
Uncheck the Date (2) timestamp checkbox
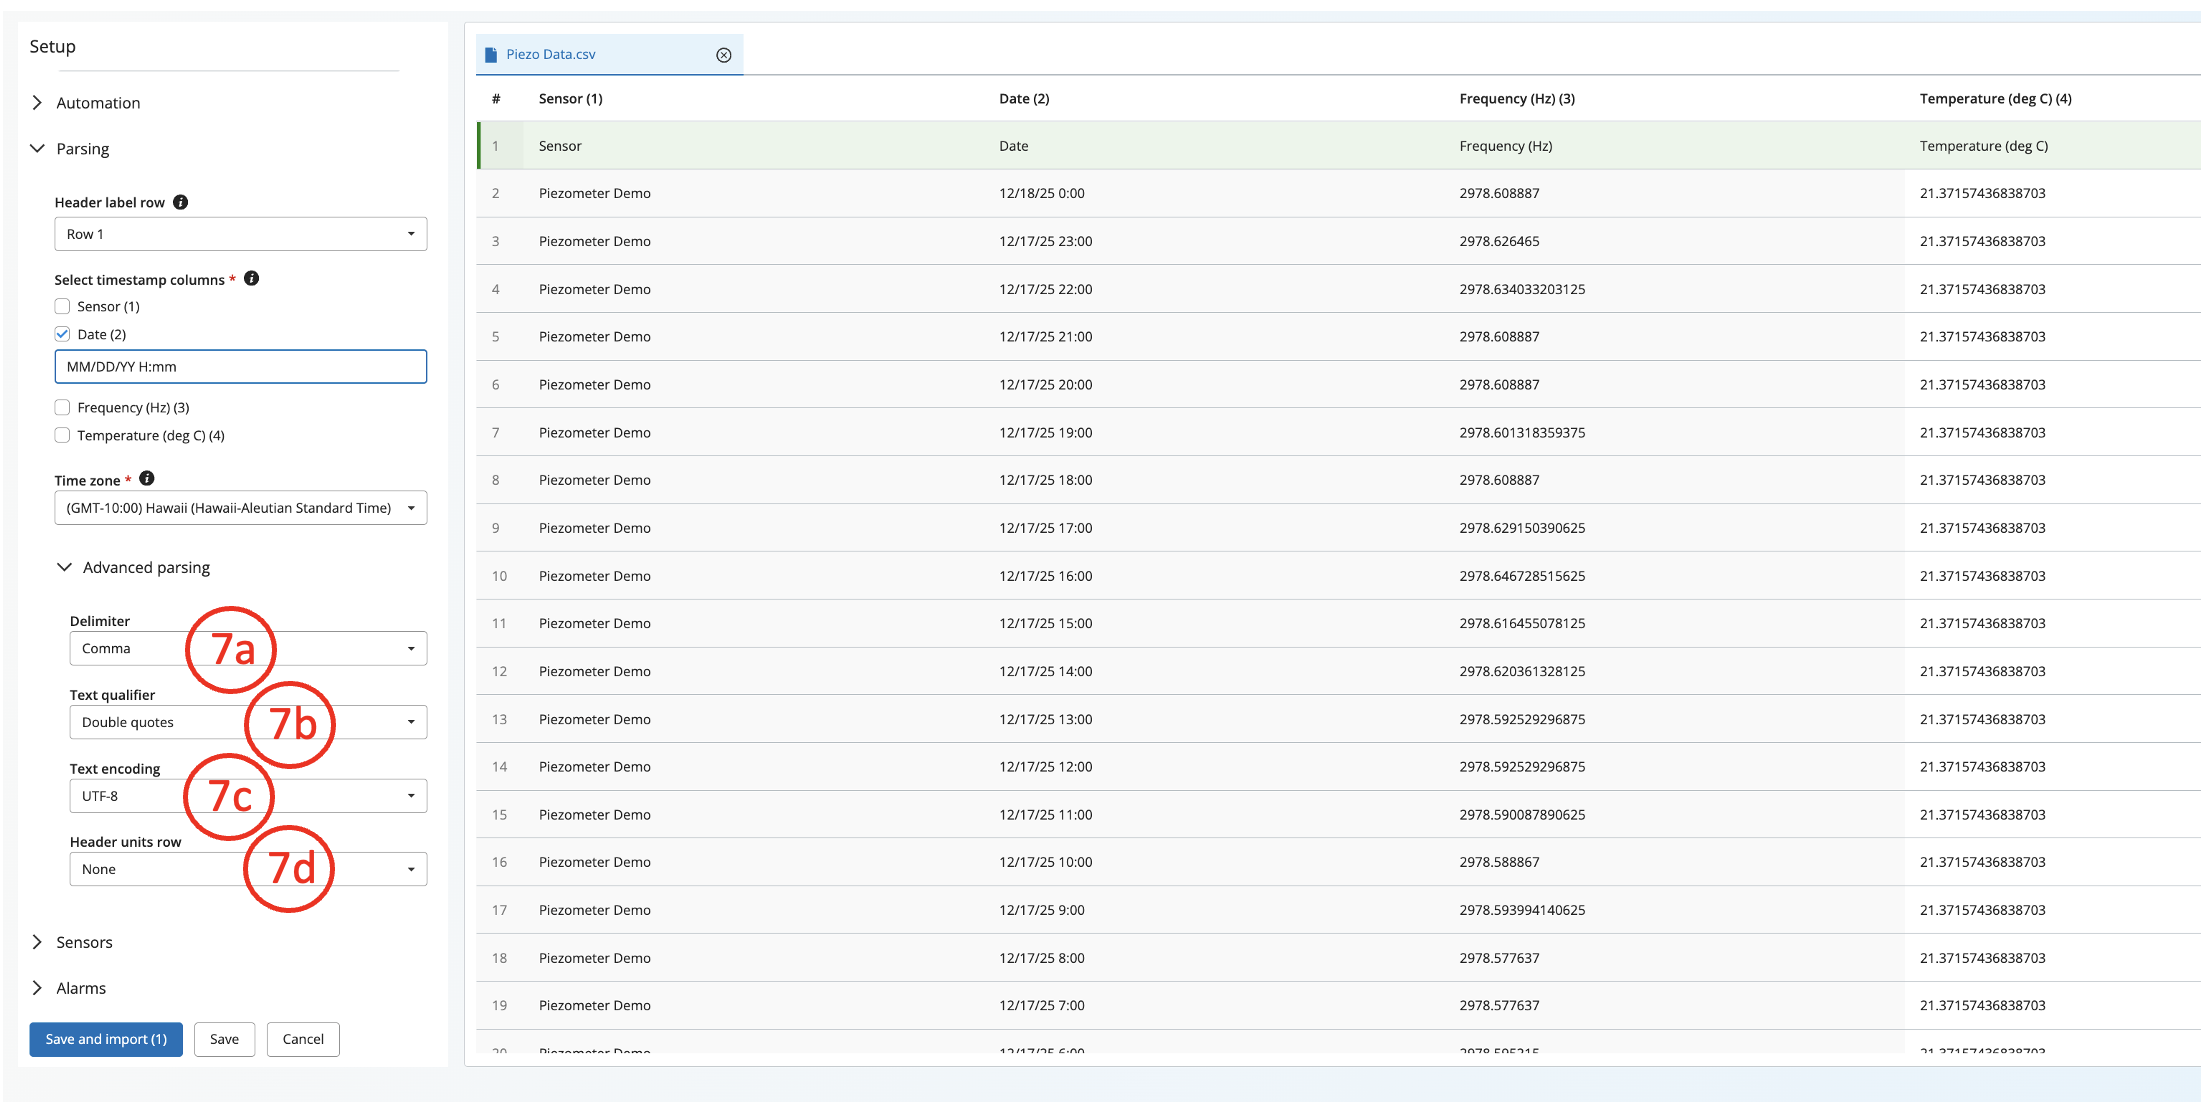[x=63, y=334]
